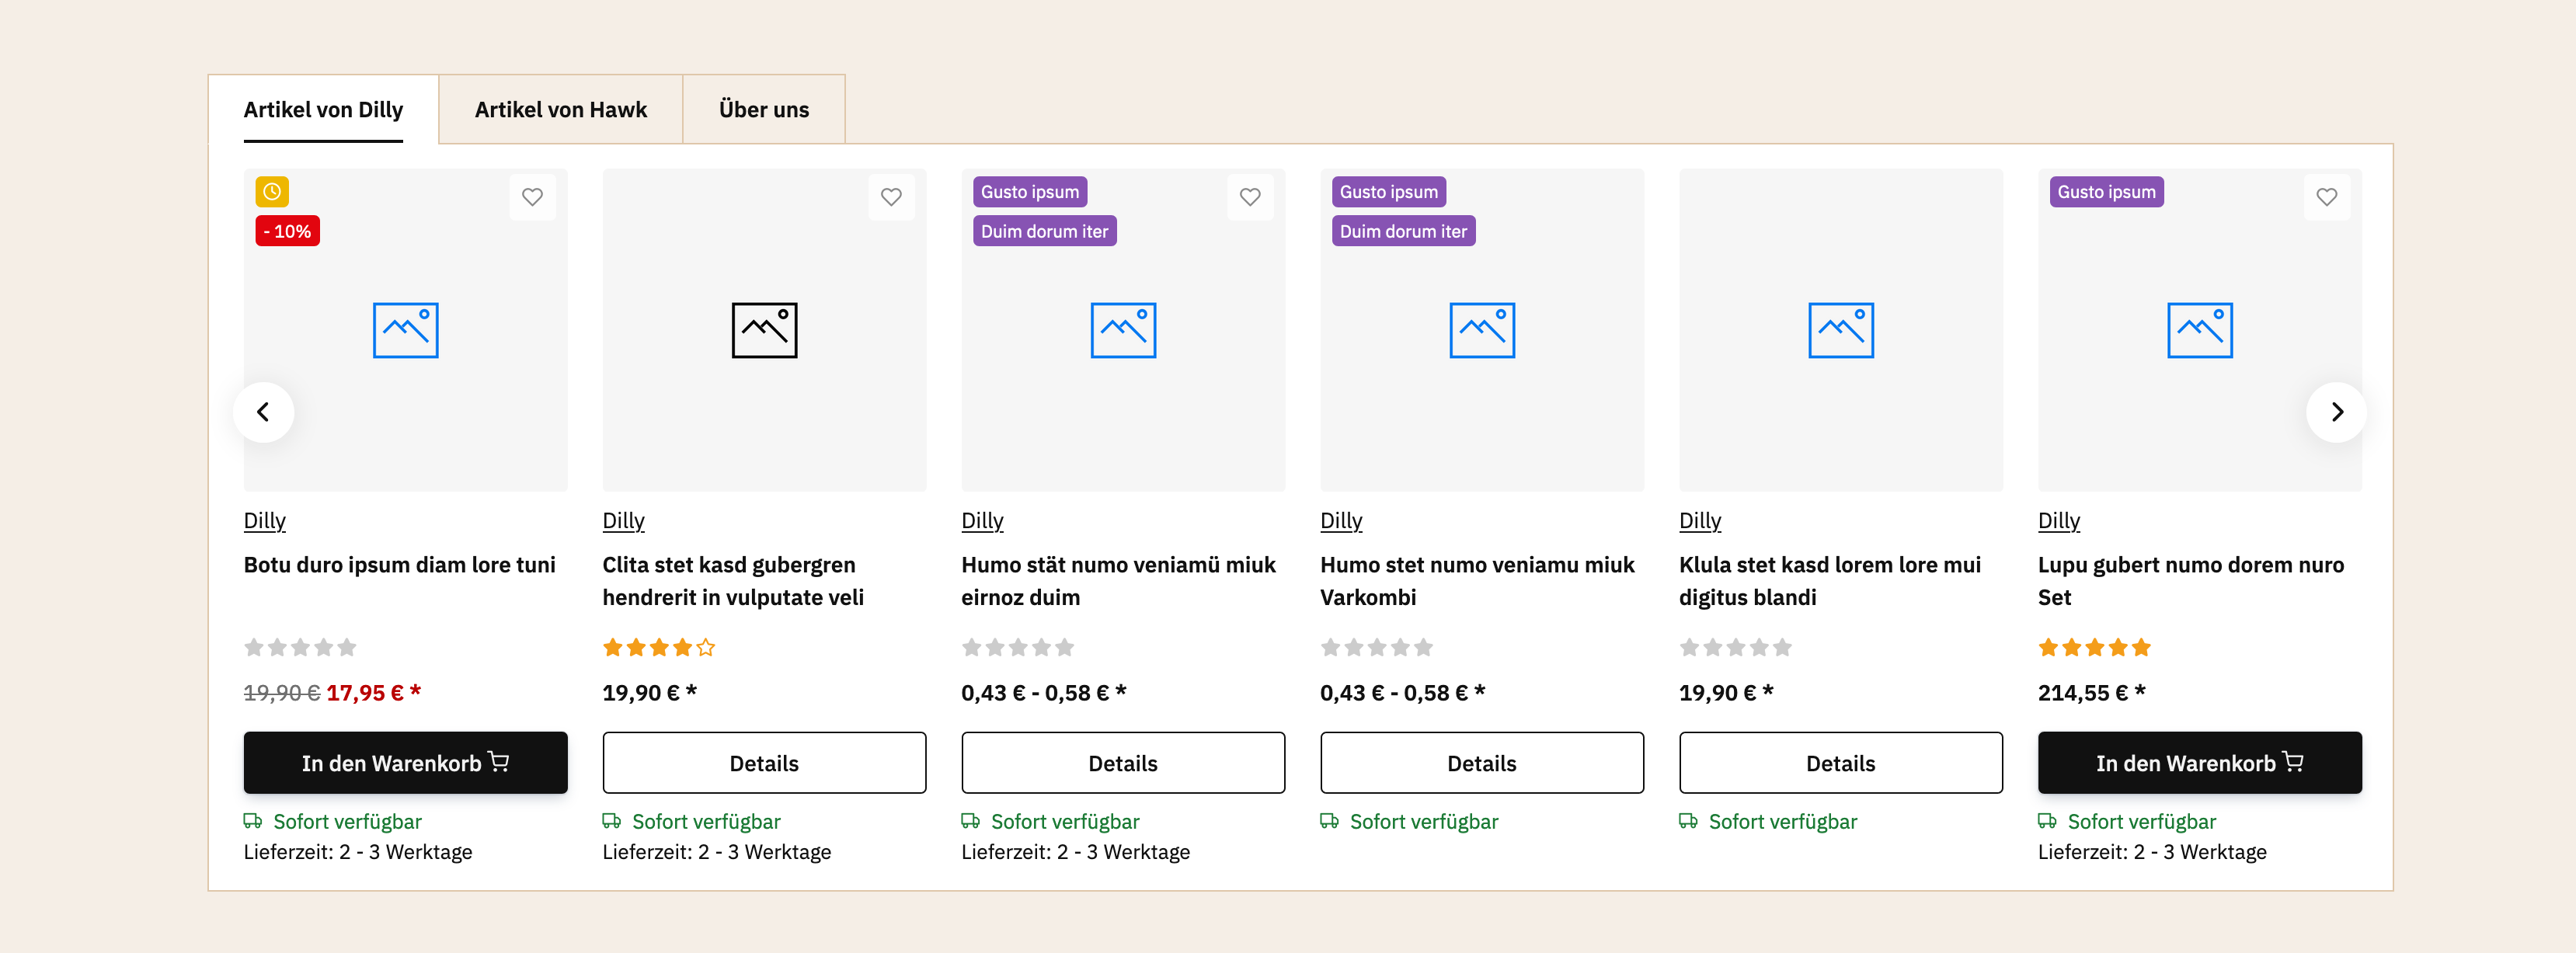Image resolution: width=2576 pixels, height=953 pixels.
Task: Open Details for Humo stet numo Varkombi
Action: tap(1481, 763)
